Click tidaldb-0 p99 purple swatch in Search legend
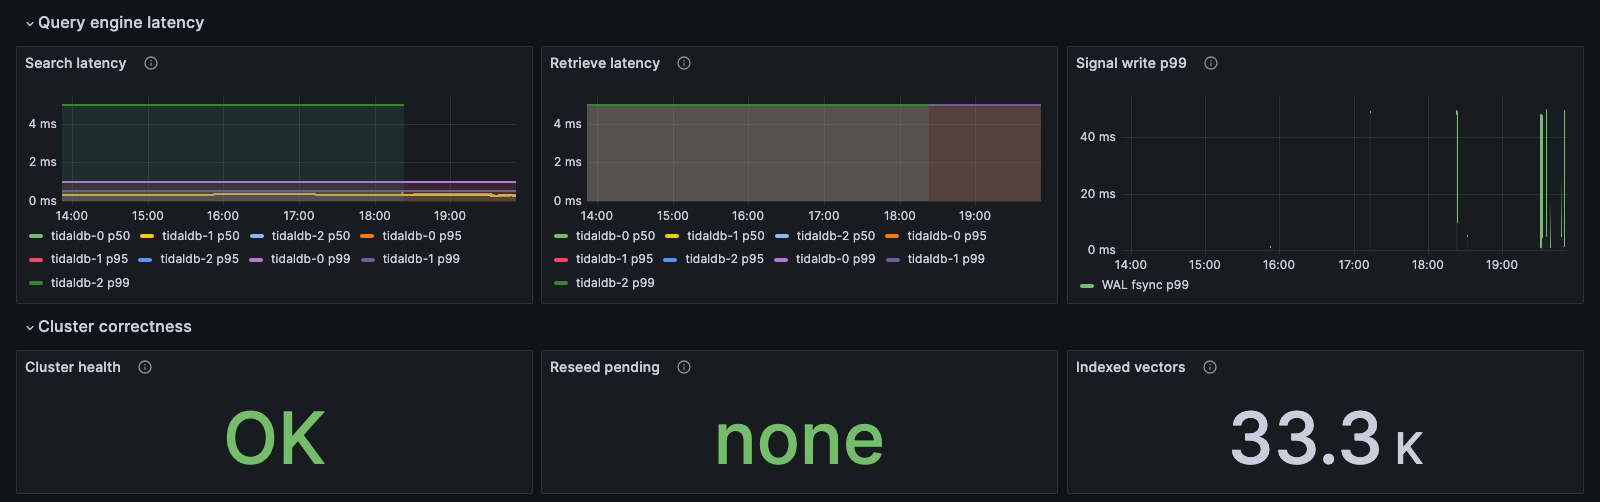The width and height of the screenshot is (1600, 502). pos(256,260)
